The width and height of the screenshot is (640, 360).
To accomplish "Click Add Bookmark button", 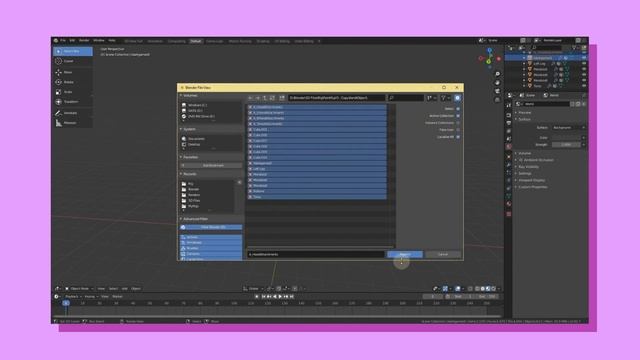I will click(x=211, y=165).
